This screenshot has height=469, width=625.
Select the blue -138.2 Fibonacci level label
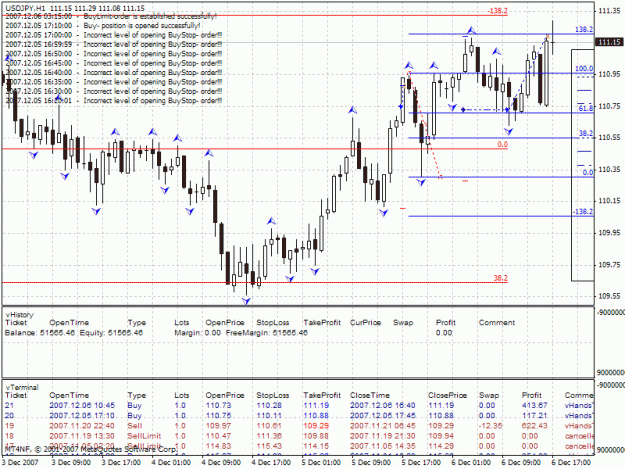point(583,212)
